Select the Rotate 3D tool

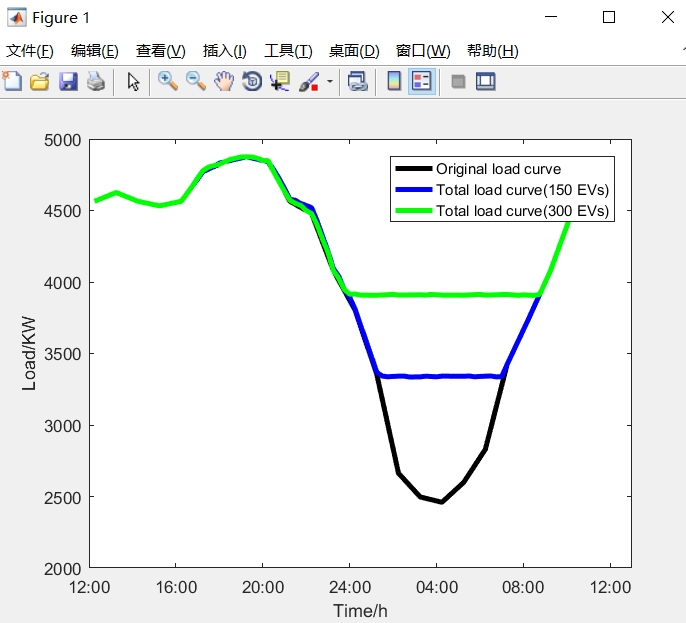(252, 81)
